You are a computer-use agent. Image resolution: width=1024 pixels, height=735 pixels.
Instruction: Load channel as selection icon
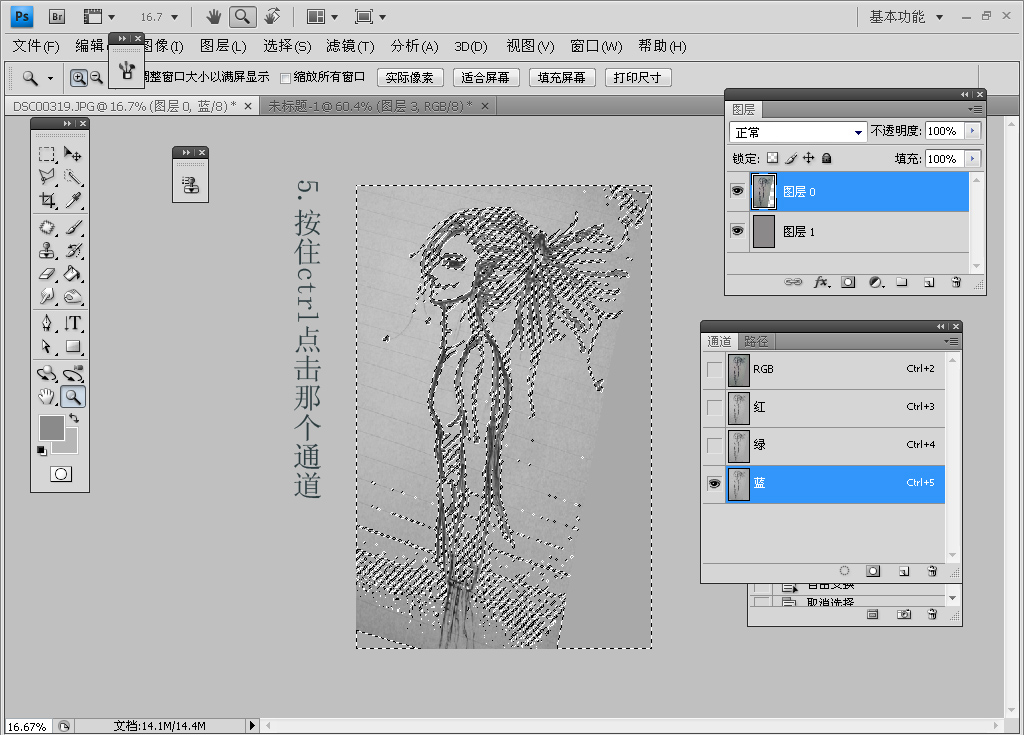844,571
